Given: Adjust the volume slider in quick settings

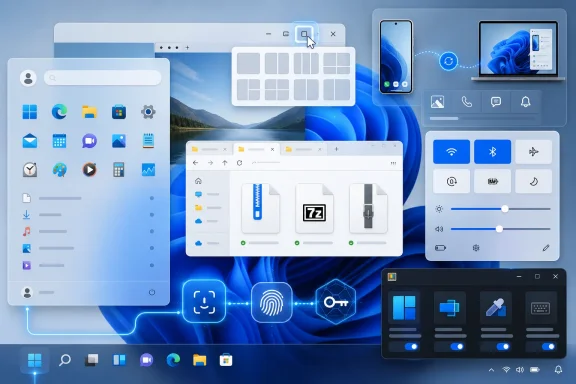Looking at the screenshot, I should point(500,229).
